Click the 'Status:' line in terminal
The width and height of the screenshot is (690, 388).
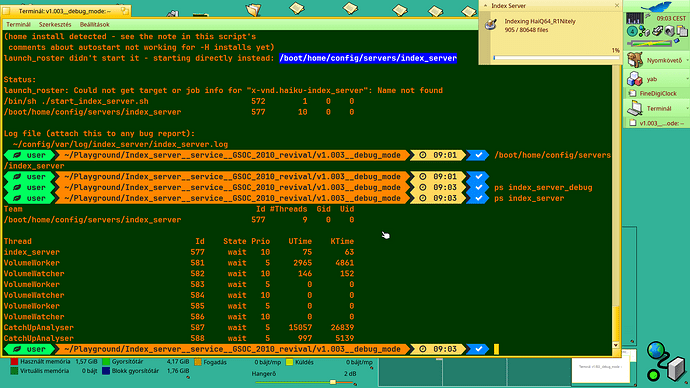click(20, 80)
